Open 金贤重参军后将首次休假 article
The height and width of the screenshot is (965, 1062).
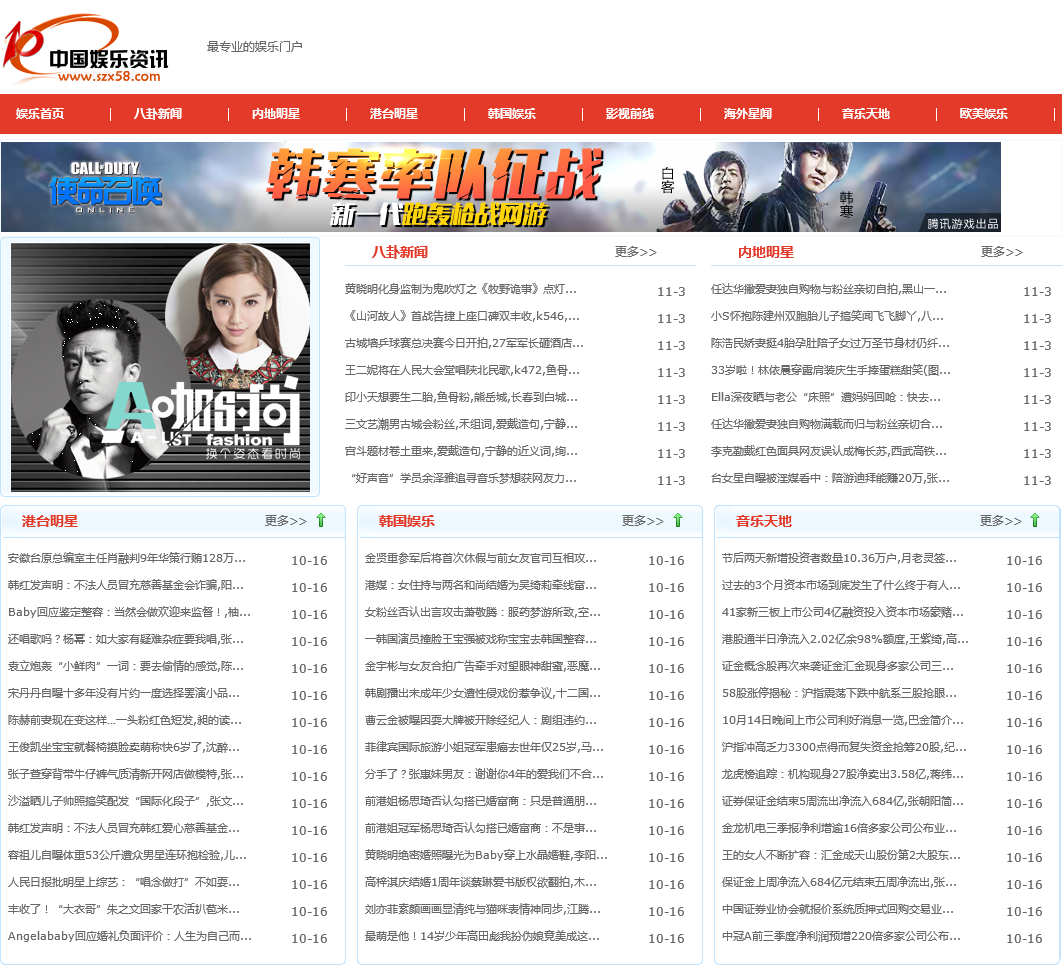coord(480,559)
